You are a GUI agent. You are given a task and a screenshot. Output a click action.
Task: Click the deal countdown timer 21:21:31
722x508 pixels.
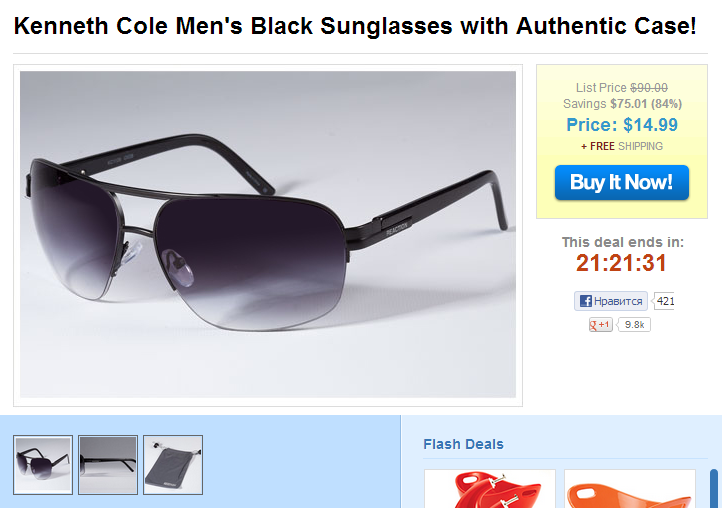click(621, 263)
